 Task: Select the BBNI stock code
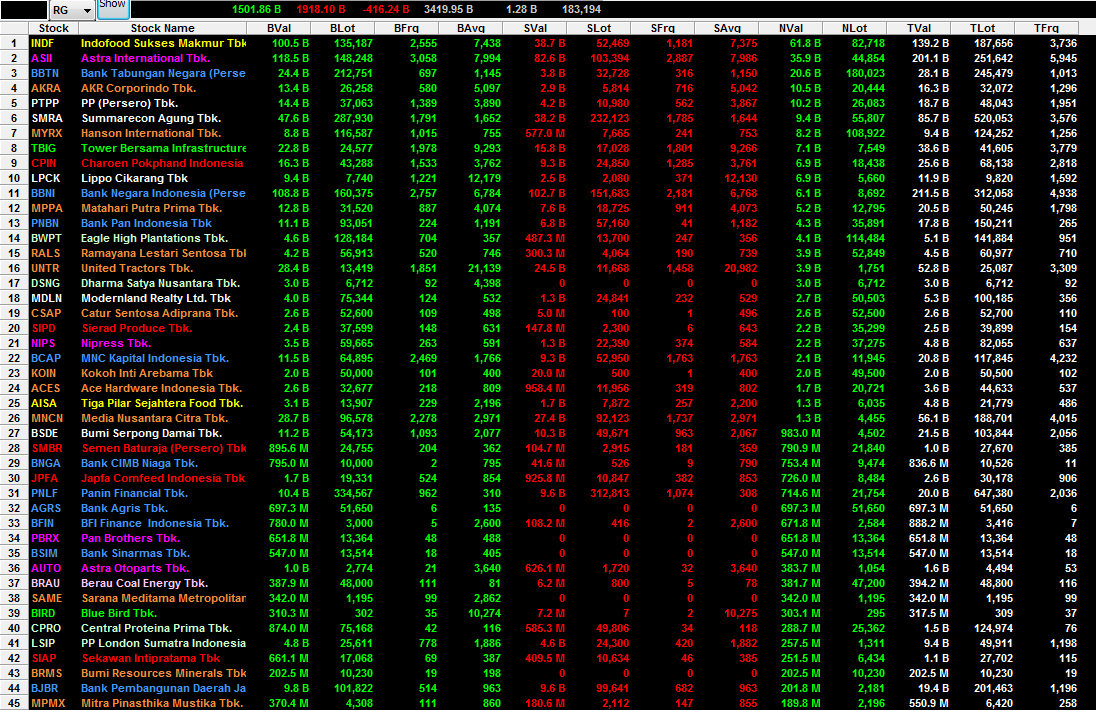pos(43,194)
